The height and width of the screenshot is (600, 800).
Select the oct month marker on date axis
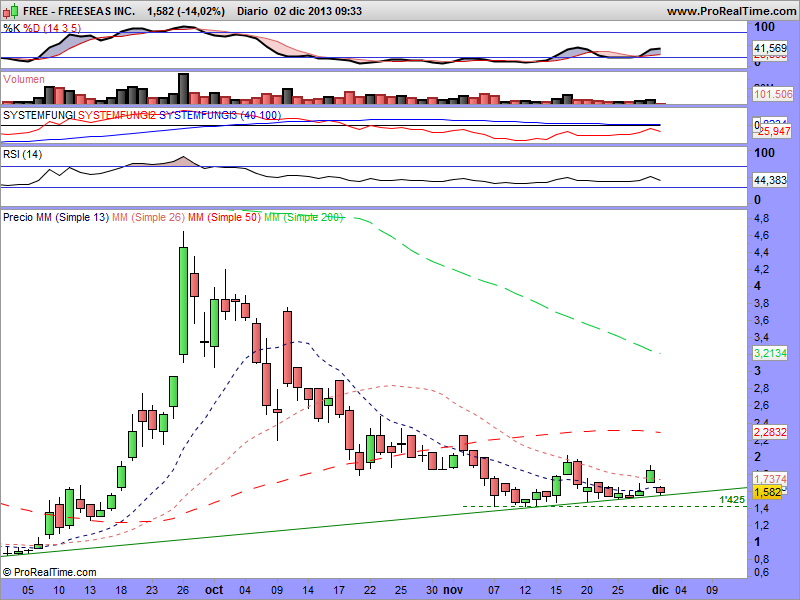point(214,590)
